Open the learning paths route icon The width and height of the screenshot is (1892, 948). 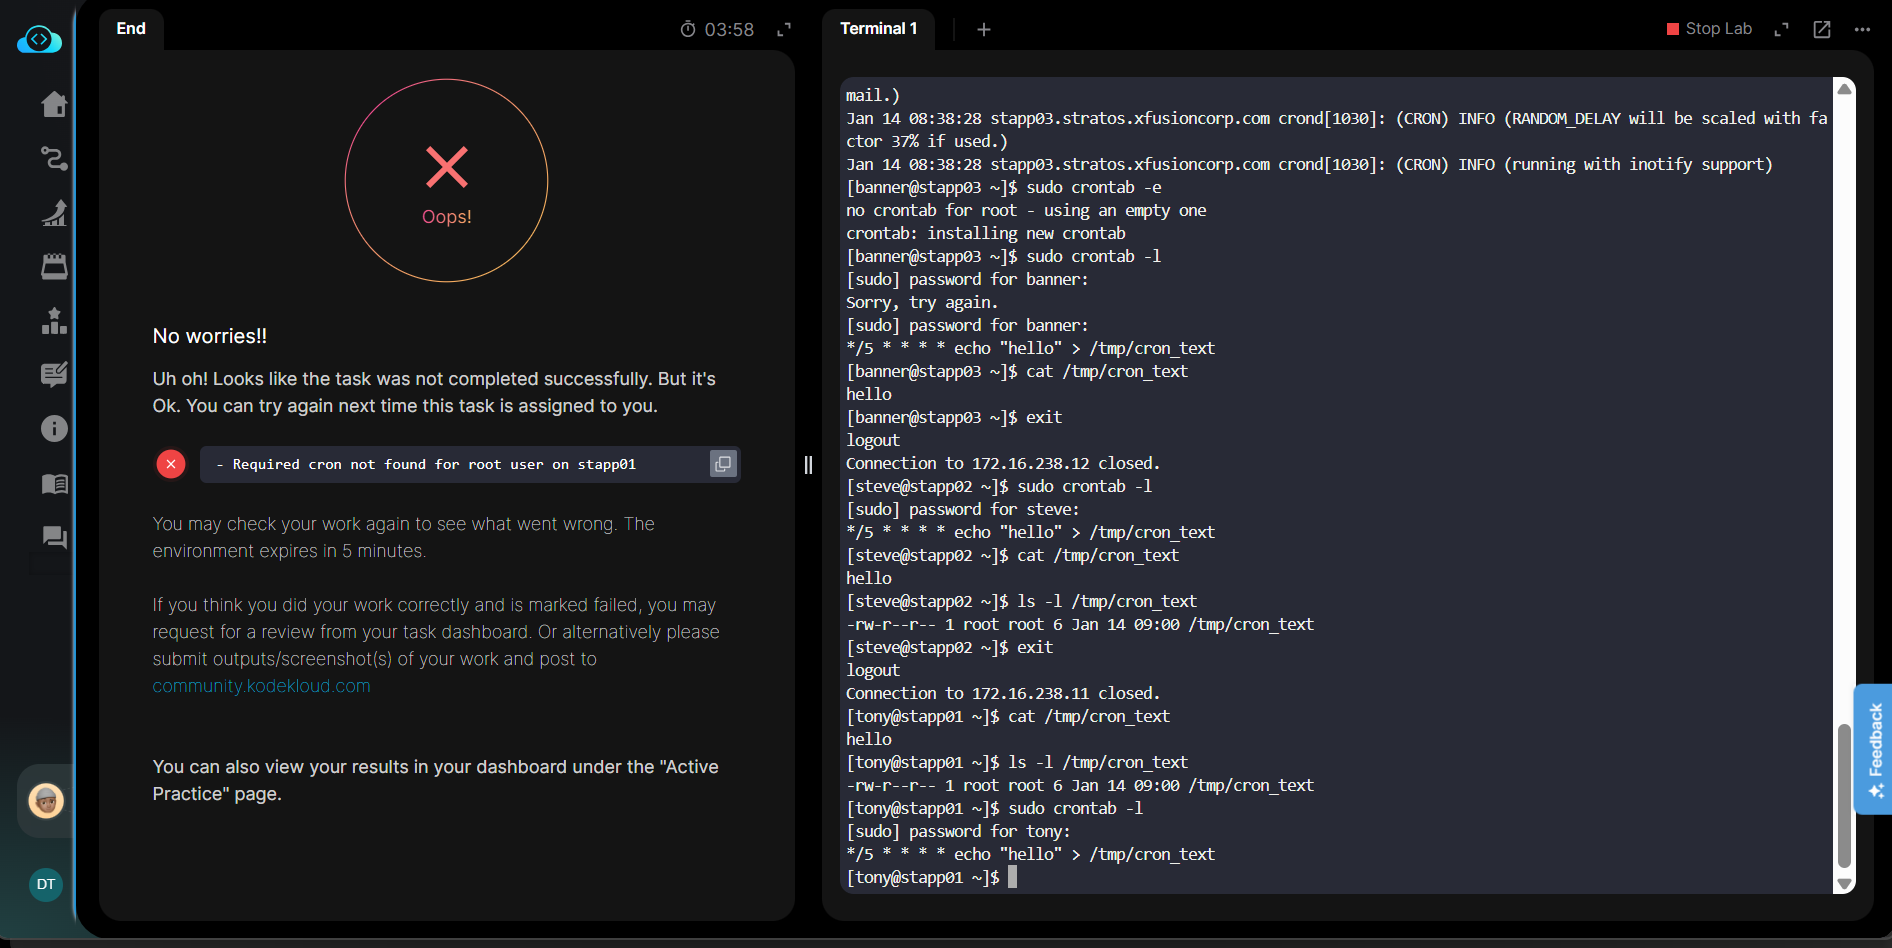54,158
